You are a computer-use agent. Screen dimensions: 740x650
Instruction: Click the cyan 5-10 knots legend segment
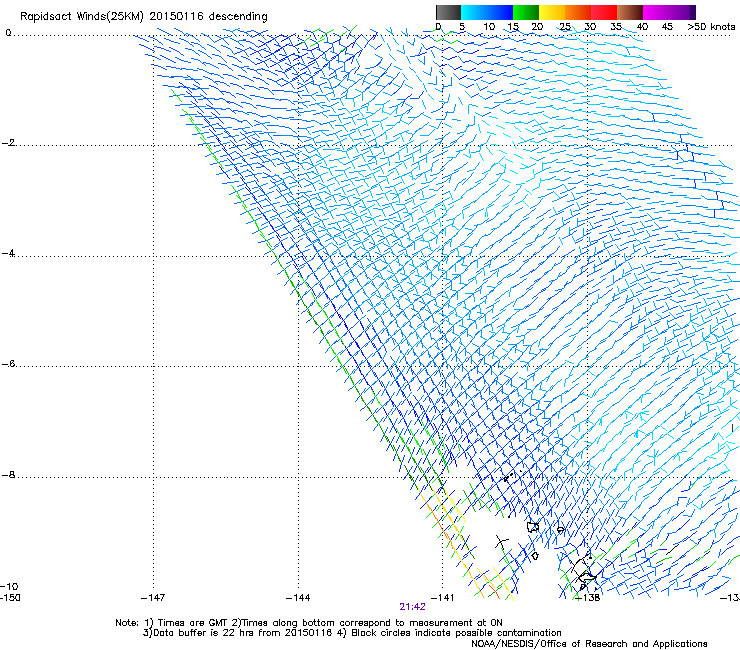(474, 12)
